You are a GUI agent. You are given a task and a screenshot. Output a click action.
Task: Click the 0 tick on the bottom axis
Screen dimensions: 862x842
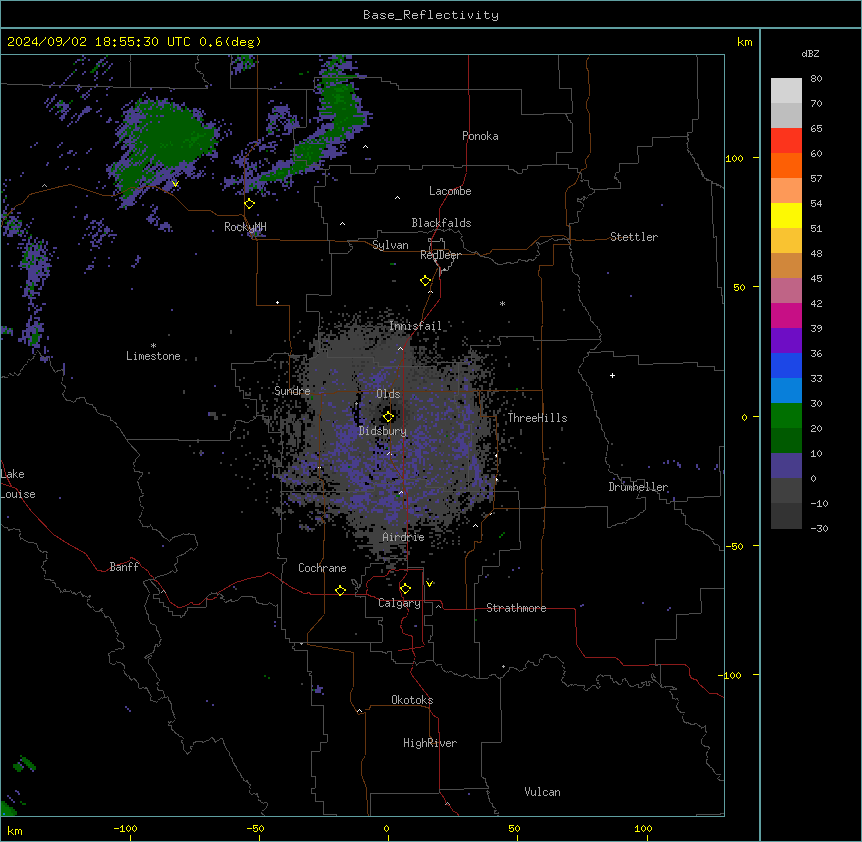click(x=386, y=828)
